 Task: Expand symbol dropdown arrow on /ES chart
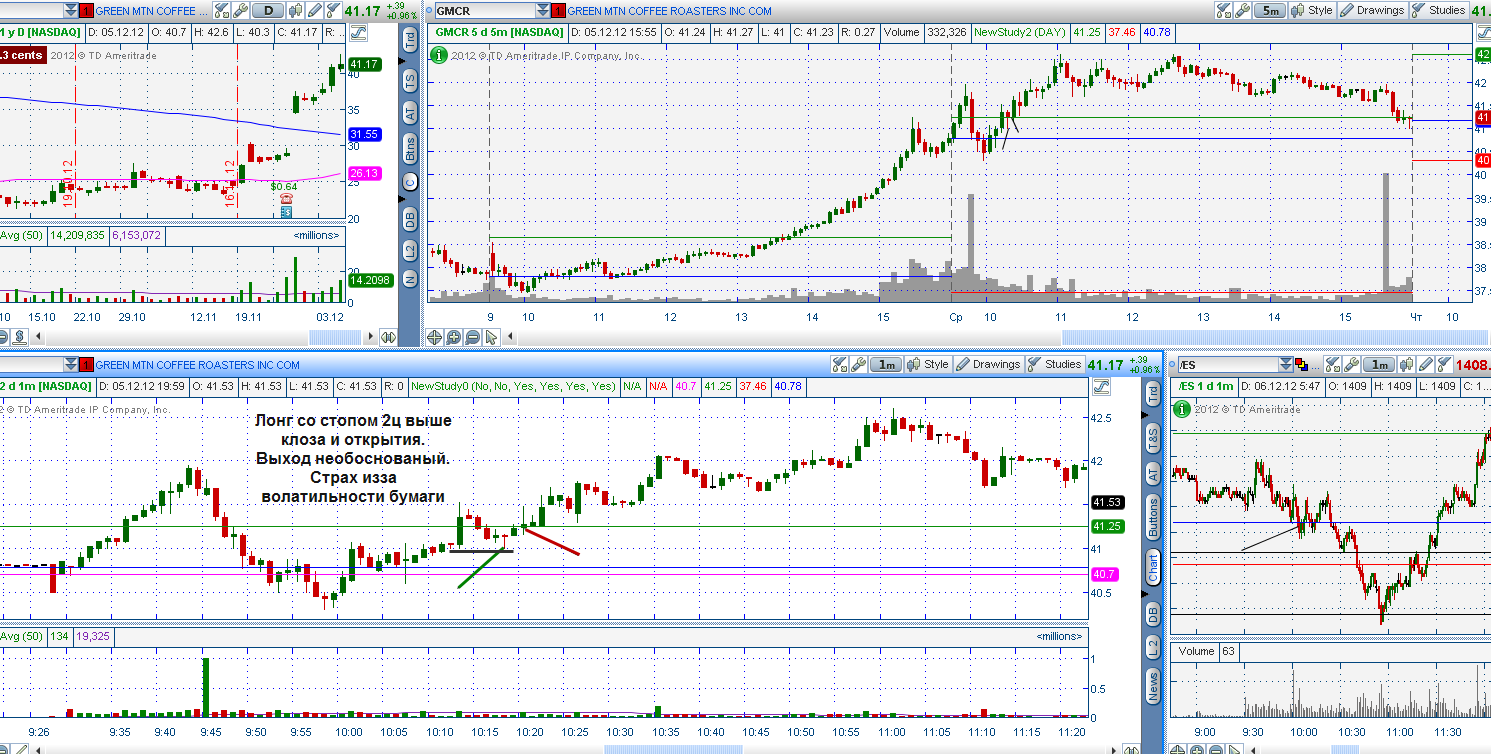coord(1286,365)
